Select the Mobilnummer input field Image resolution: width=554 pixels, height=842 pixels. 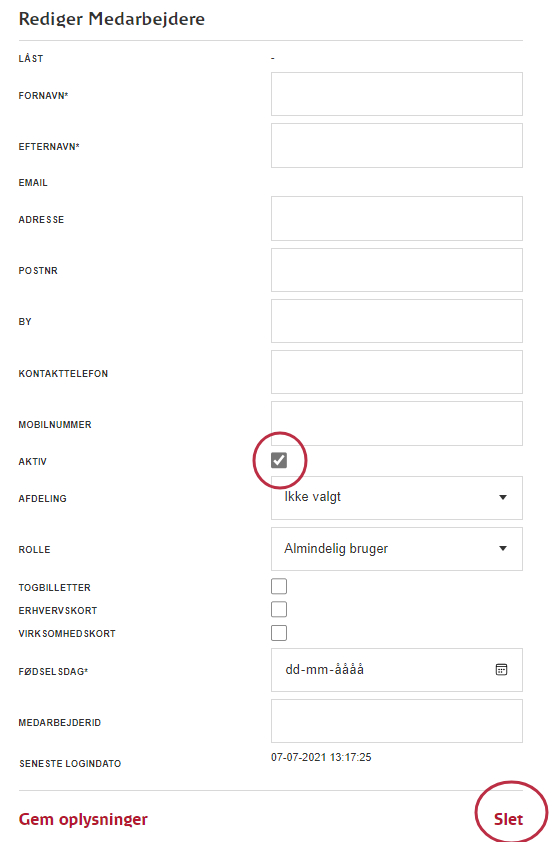point(397,424)
